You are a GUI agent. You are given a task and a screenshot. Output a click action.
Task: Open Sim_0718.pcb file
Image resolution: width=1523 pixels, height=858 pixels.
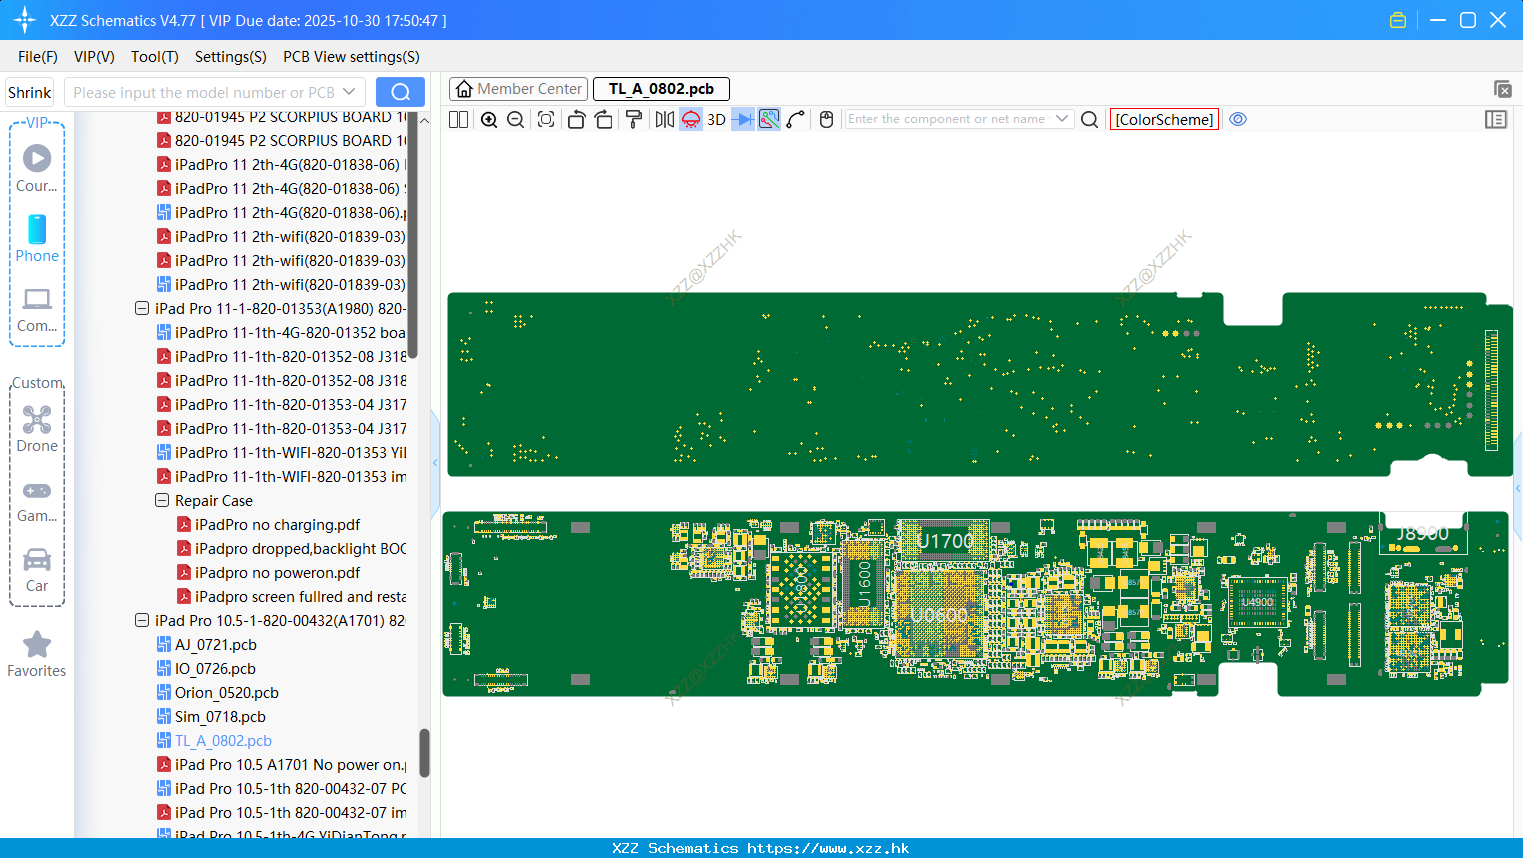click(x=220, y=717)
